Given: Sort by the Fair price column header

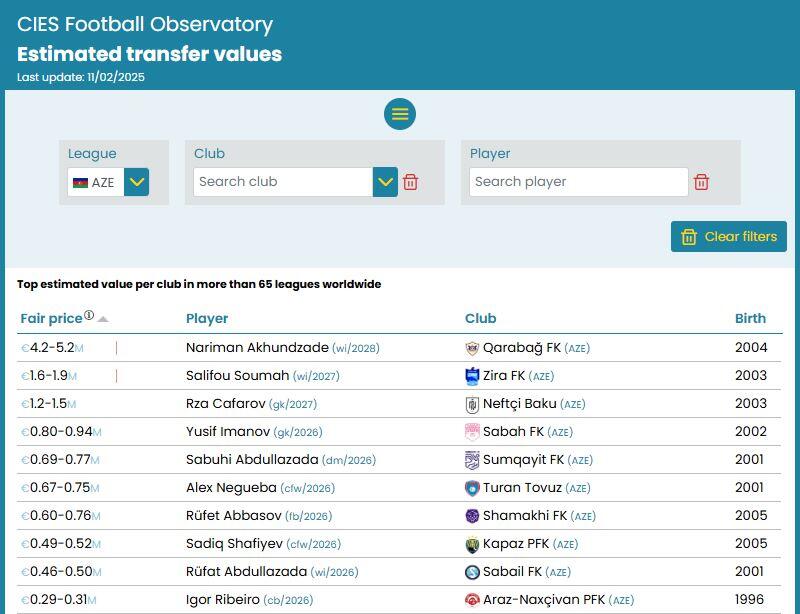Looking at the screenshot, I should pos(51,318).
